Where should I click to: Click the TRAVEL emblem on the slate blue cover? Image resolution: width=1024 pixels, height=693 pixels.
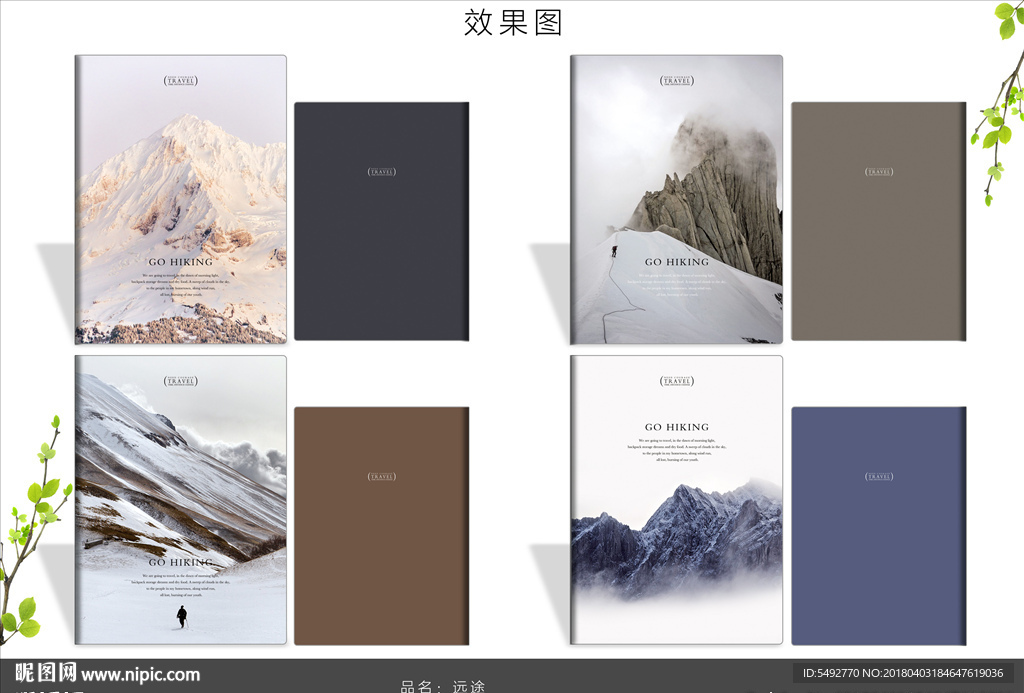tap(879, 477)
